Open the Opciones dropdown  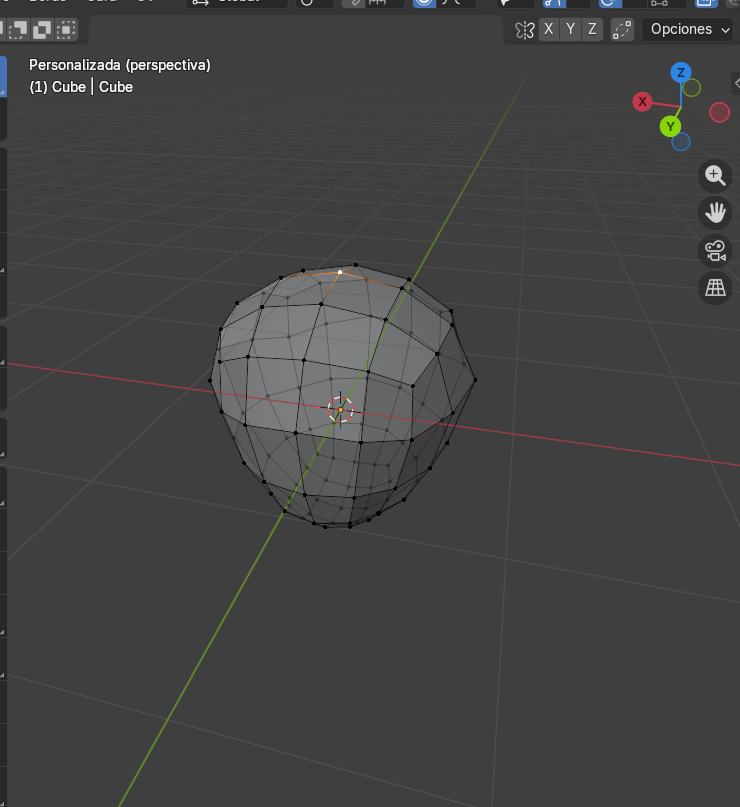(x=690, y=29)
